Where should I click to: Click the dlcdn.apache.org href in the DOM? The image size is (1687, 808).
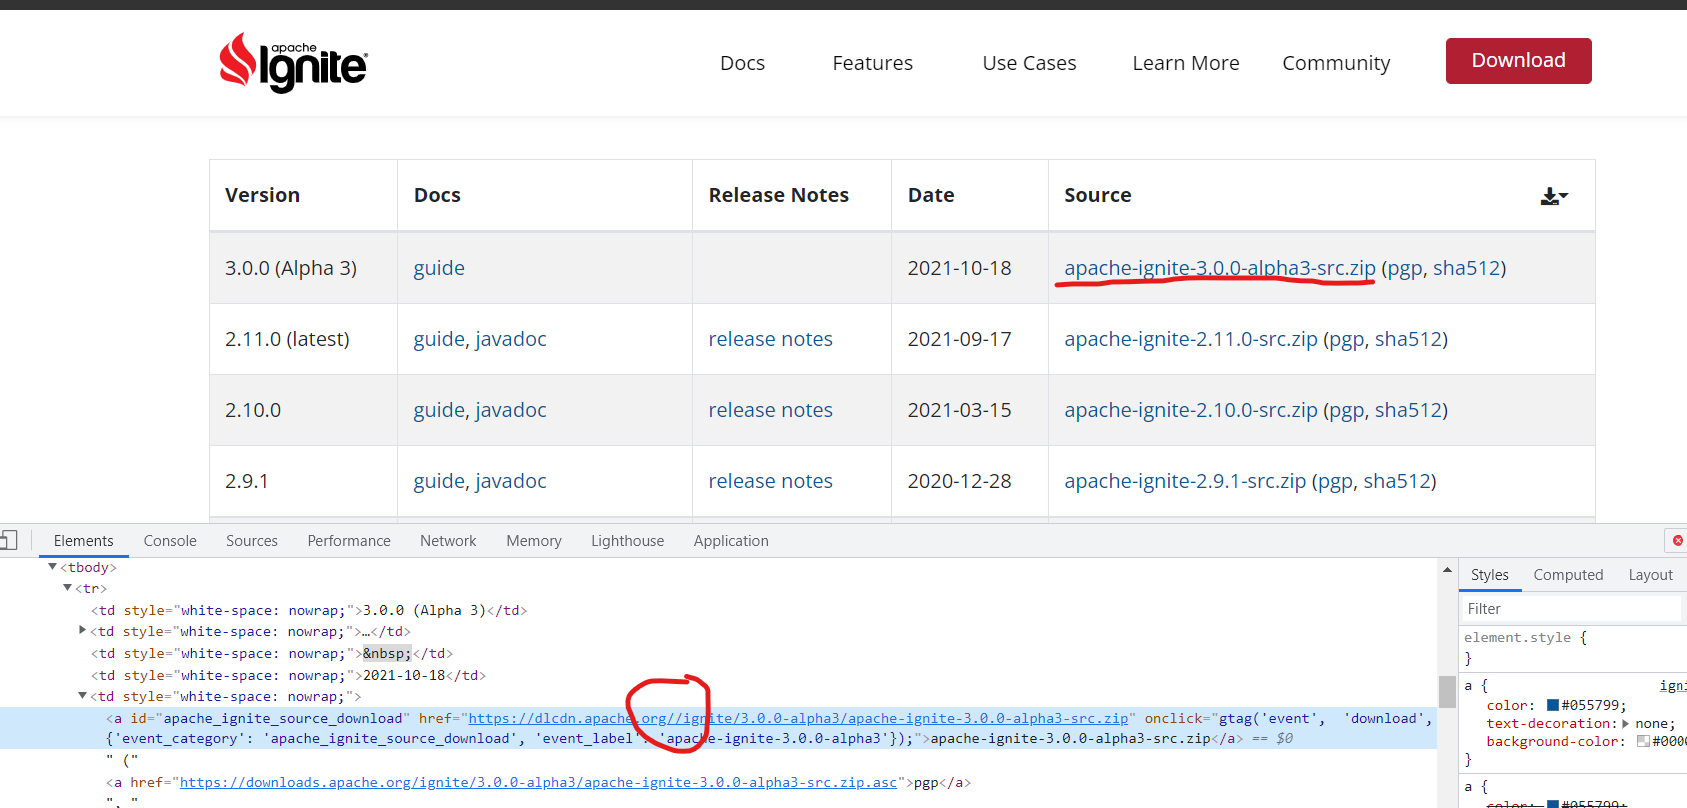[x=798, y=718]
